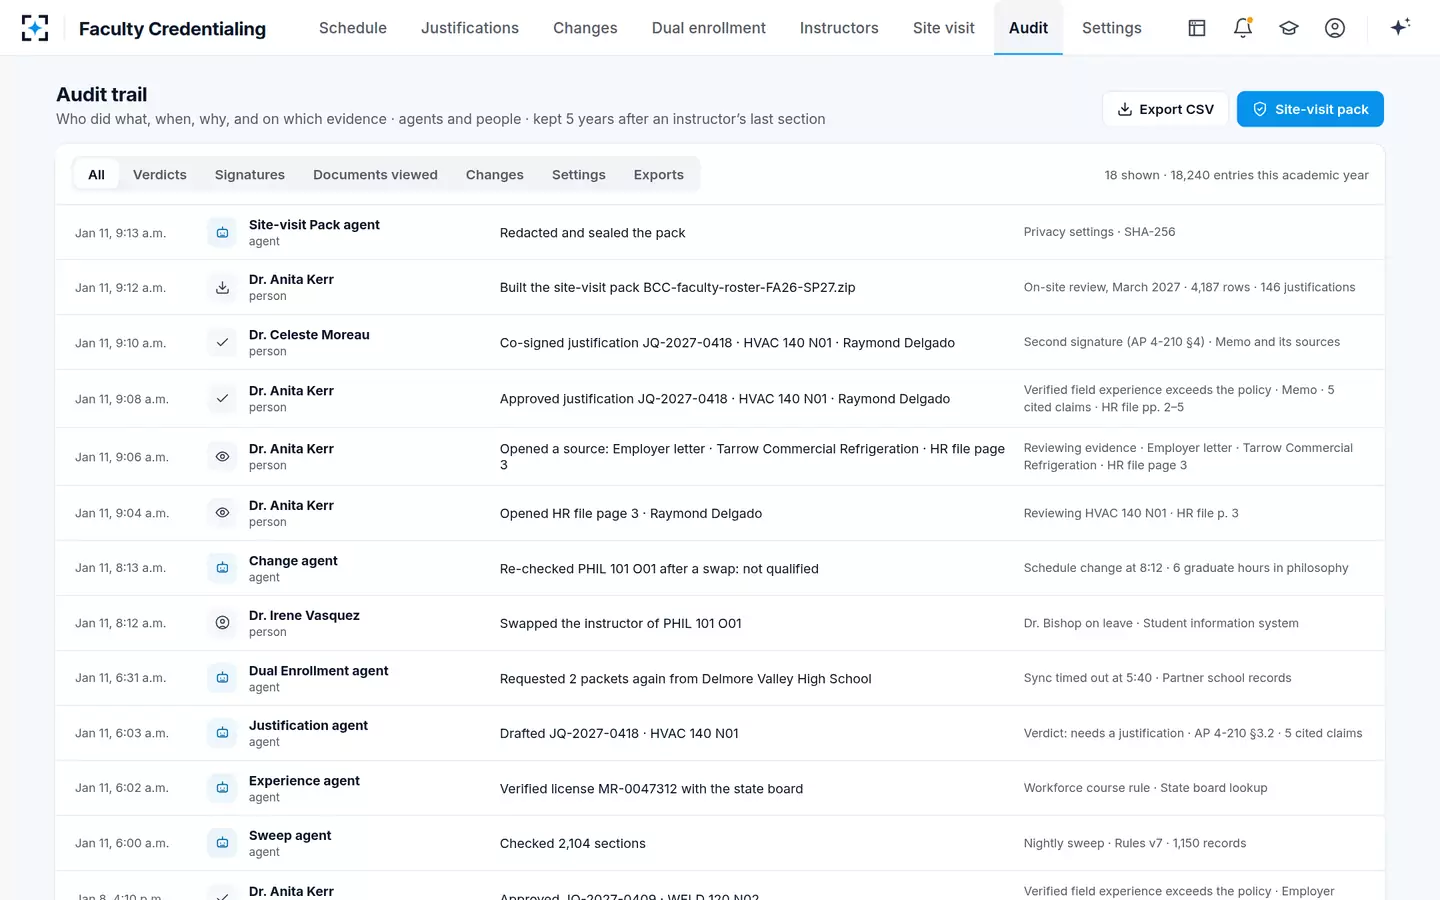The width and height of the screenshot is (1440, 900).
Task: Open the sparkle assistant icon
Action: 1400,27
